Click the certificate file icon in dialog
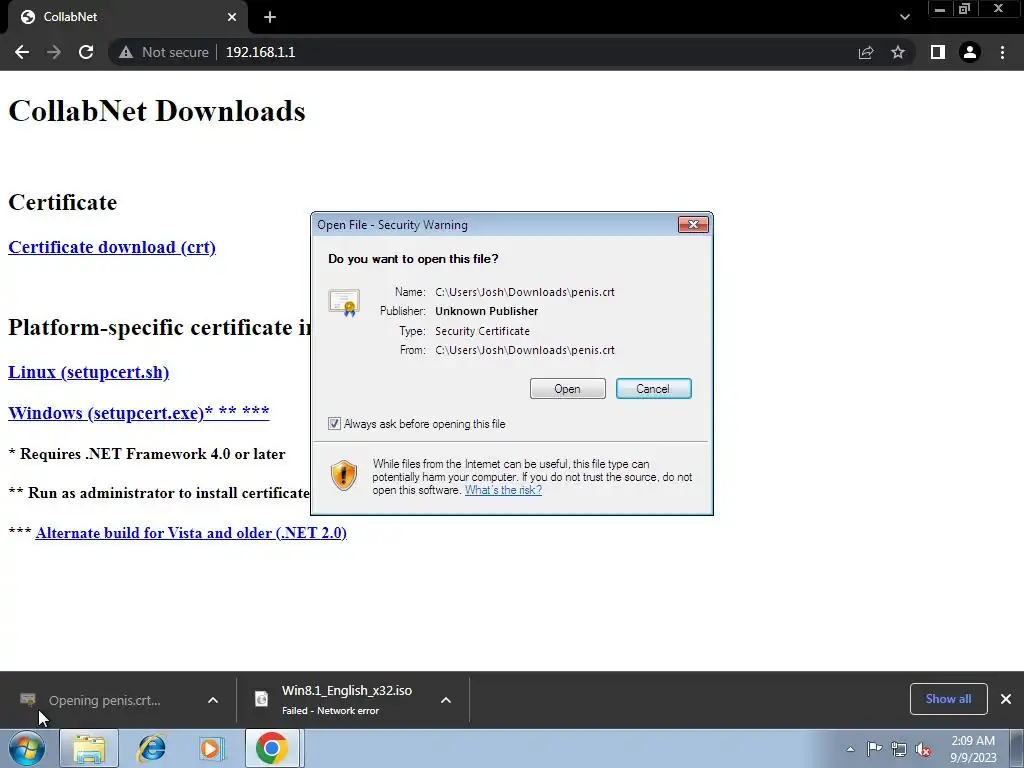The image size is (1024, 768). [344, 303]
